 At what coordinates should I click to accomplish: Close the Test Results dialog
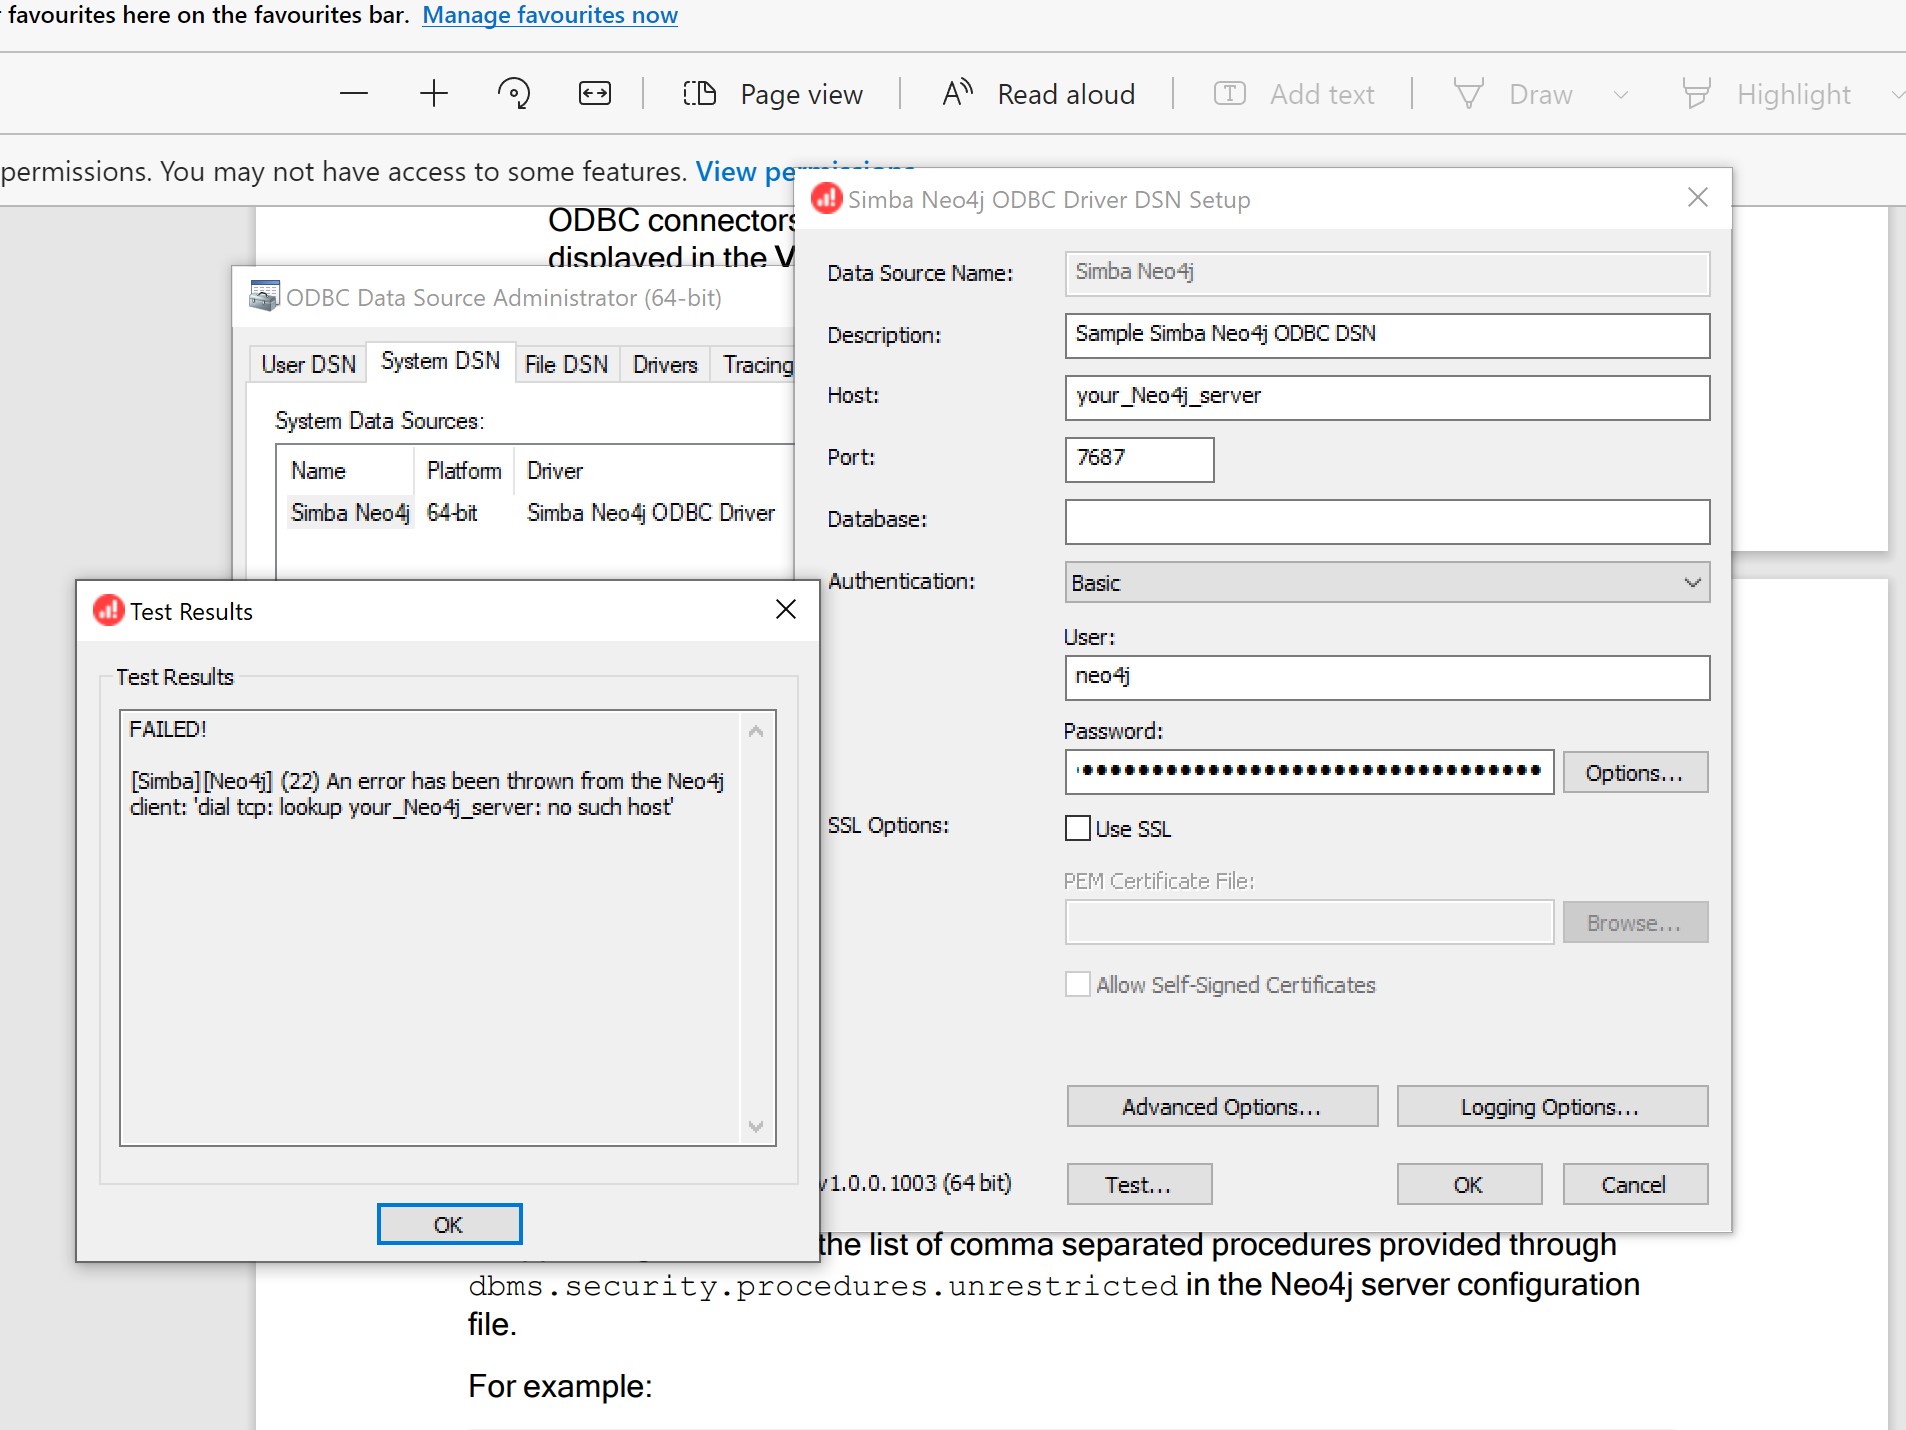coord(786,609)
